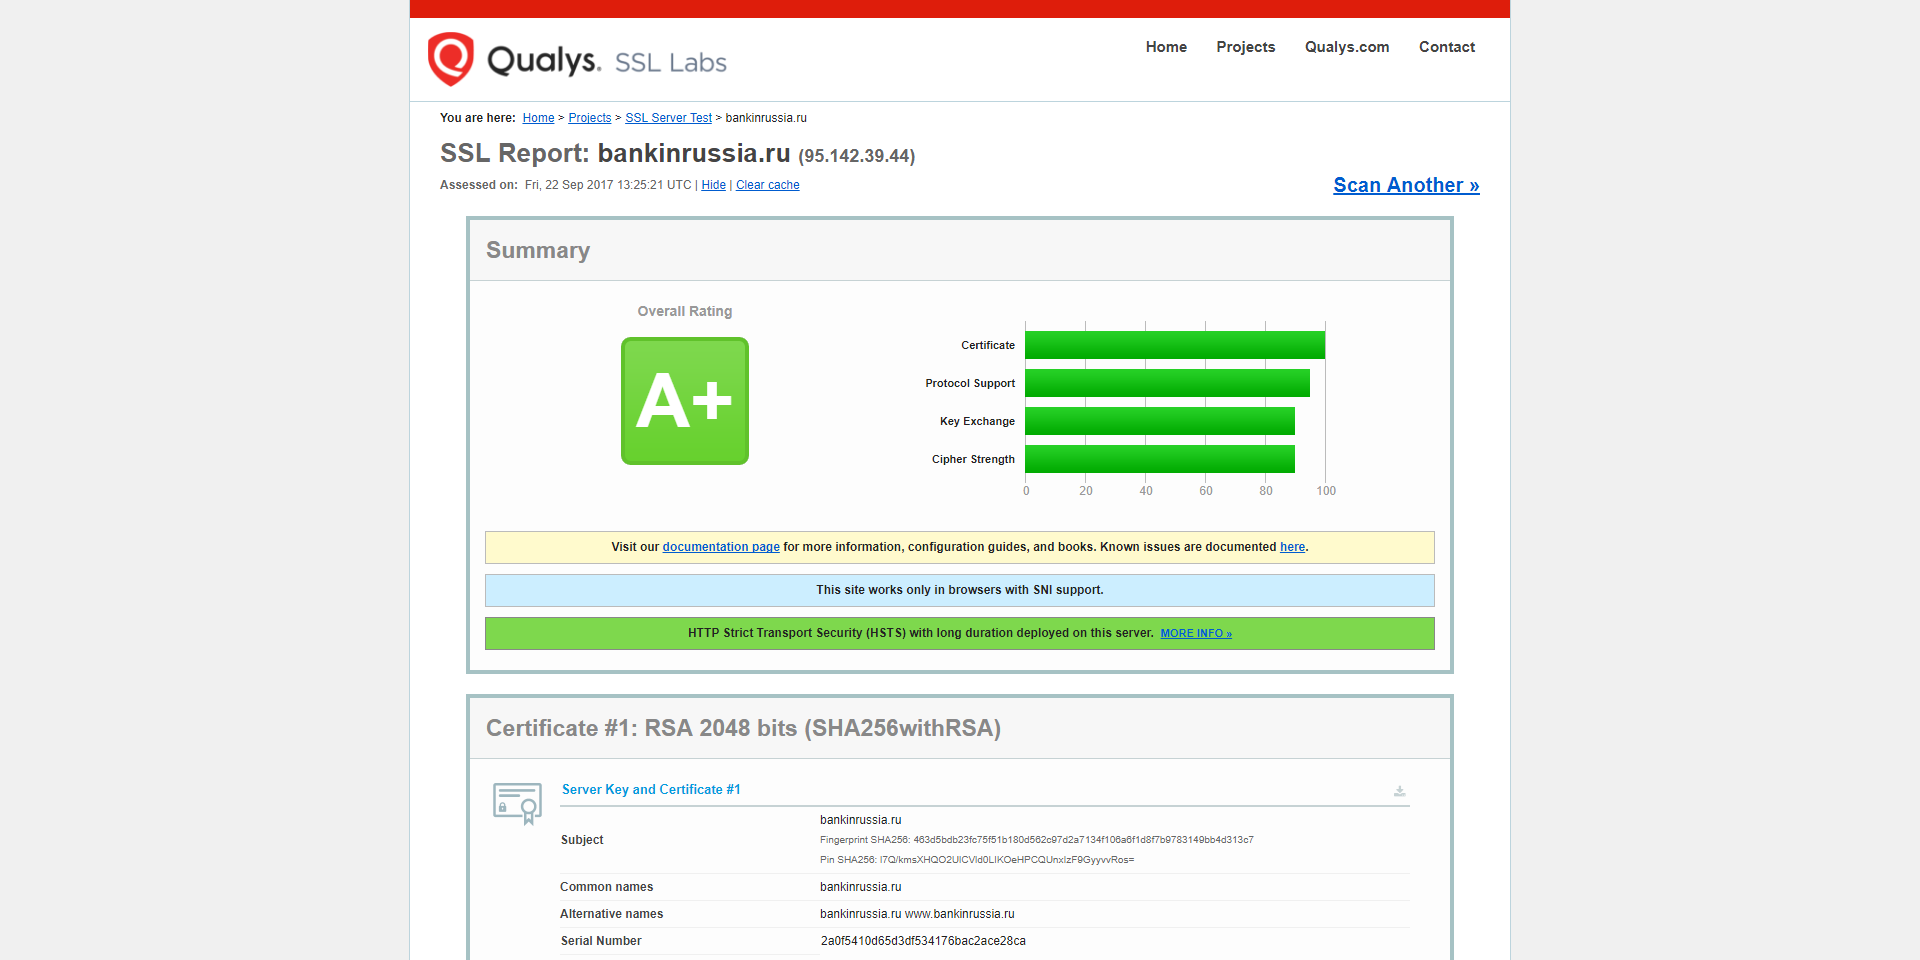Click the Certificate score bar
Screen dimensions: 1920x960
[1174, 345]
